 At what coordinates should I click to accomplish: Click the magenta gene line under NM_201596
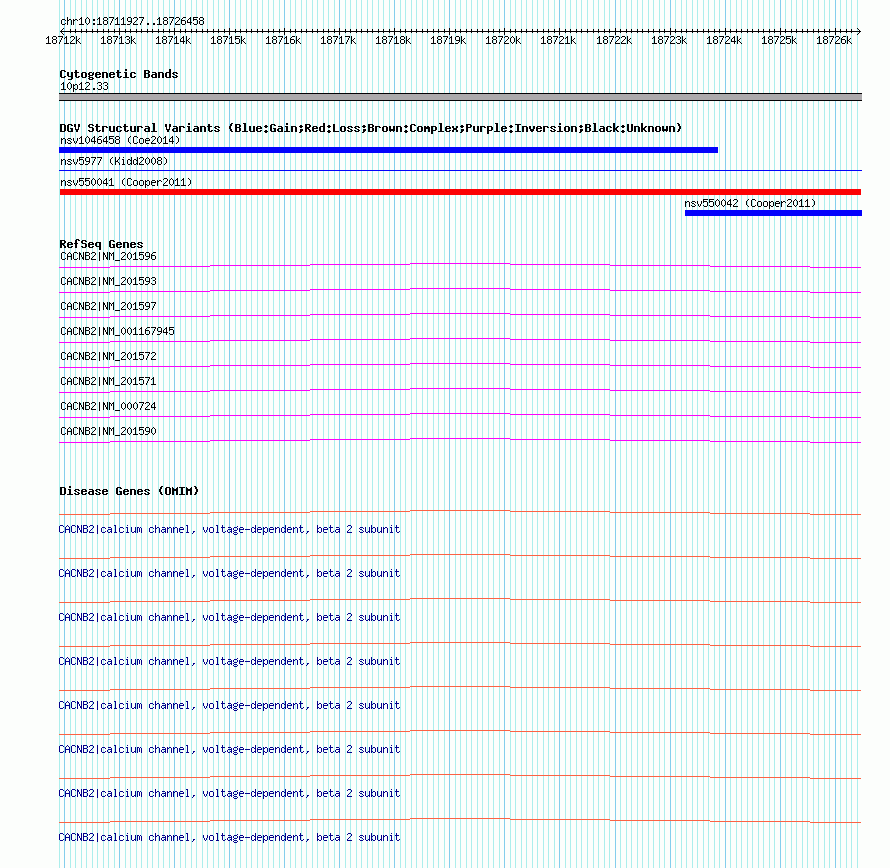[460, 265]
